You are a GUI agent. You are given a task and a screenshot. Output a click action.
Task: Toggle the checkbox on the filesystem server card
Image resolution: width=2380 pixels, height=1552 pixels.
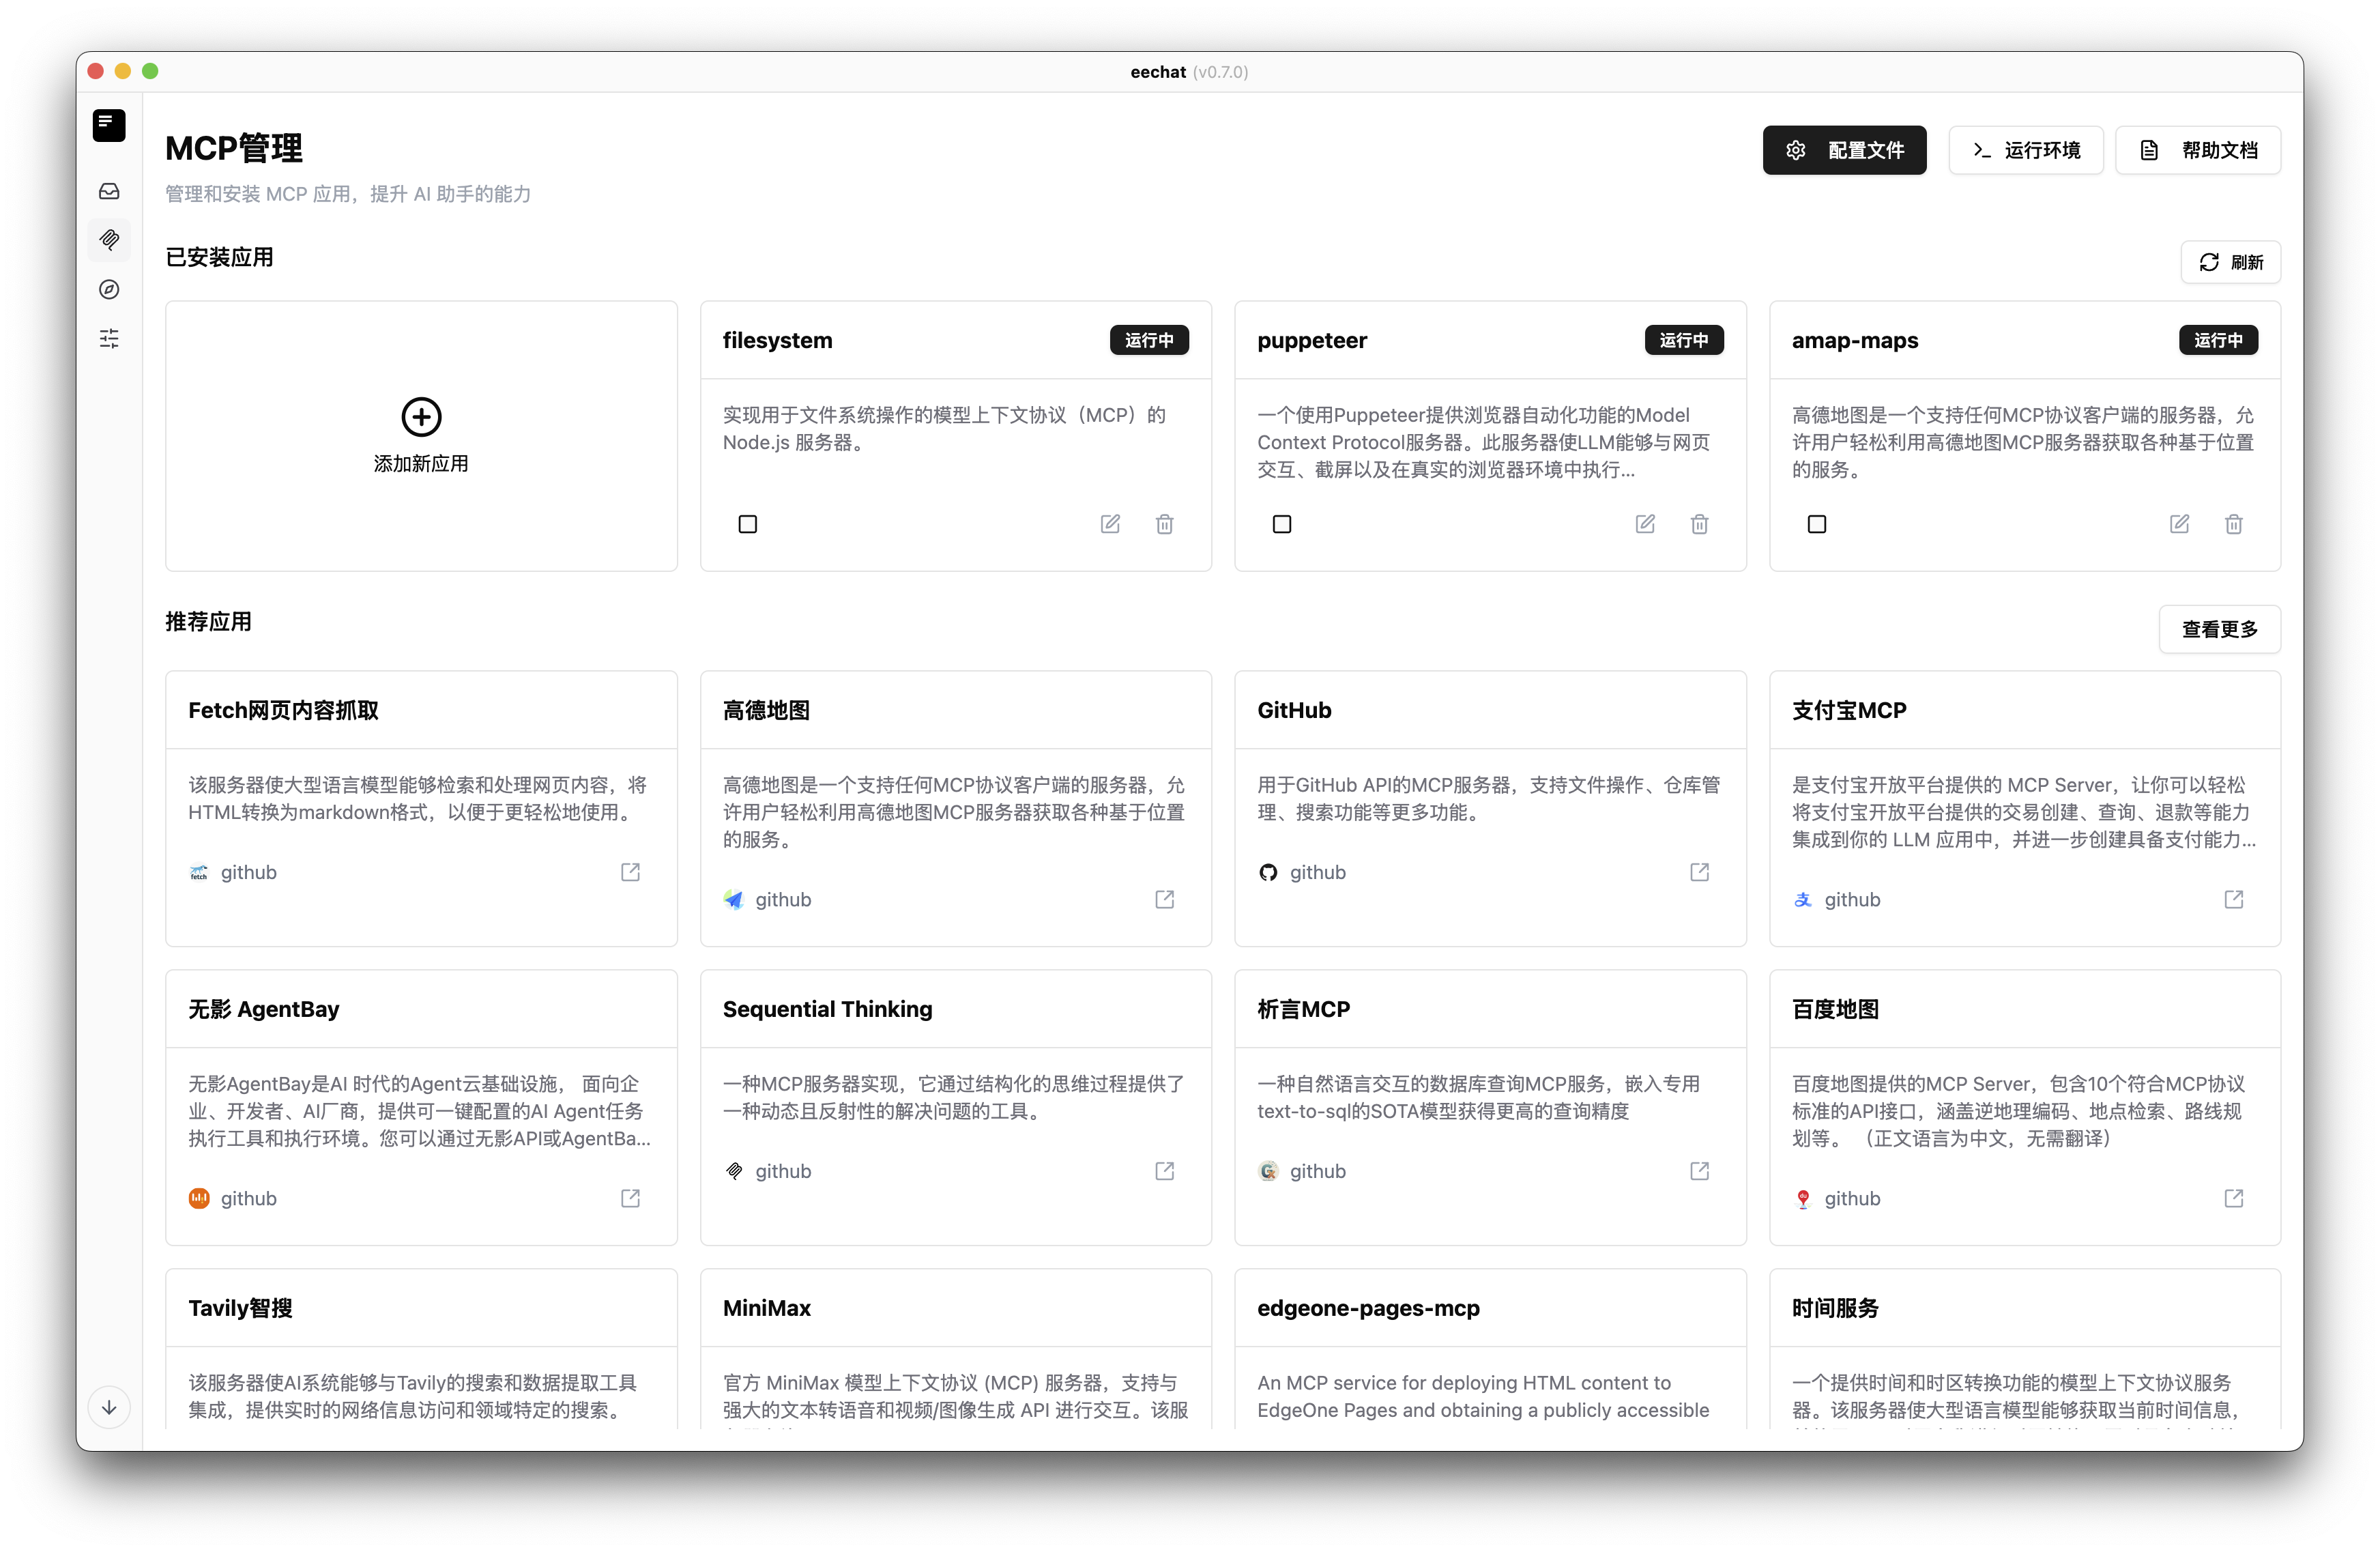point(747,523)
